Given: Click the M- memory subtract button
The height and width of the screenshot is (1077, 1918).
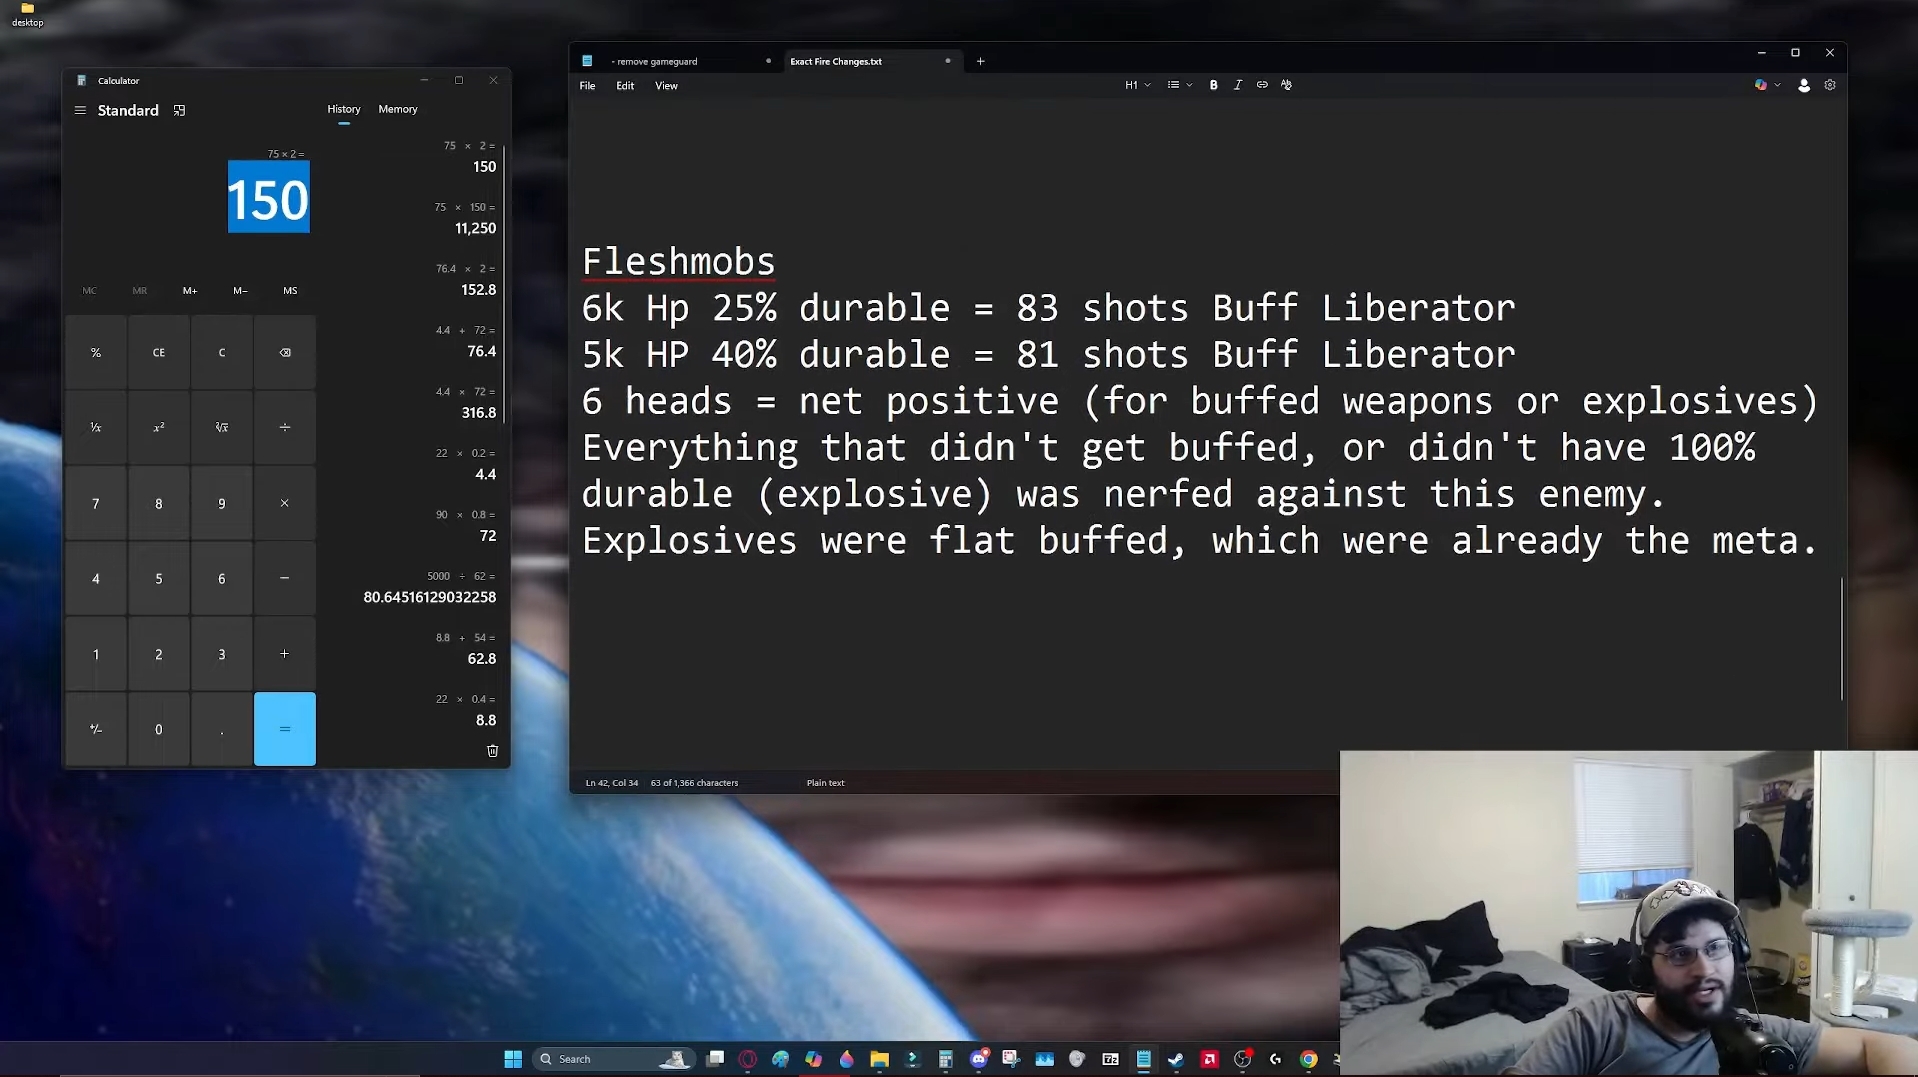Looking at the screenshot, I should coord(240,291).
